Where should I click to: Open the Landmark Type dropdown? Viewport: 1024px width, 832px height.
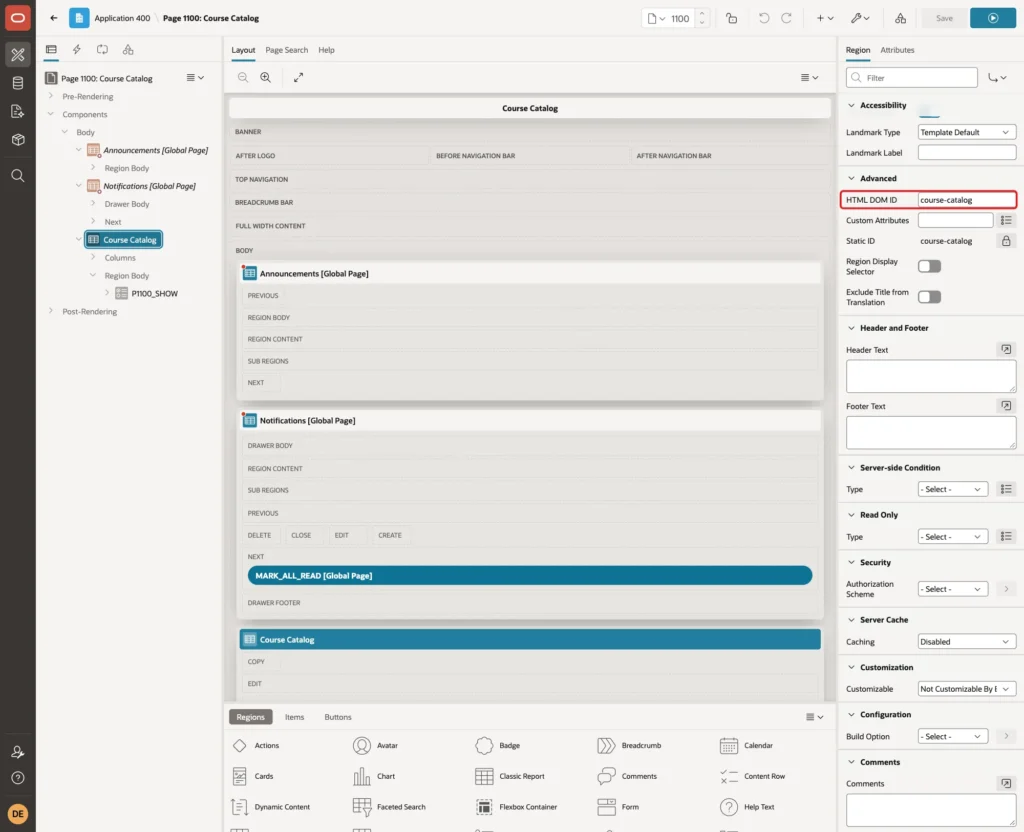966,132
